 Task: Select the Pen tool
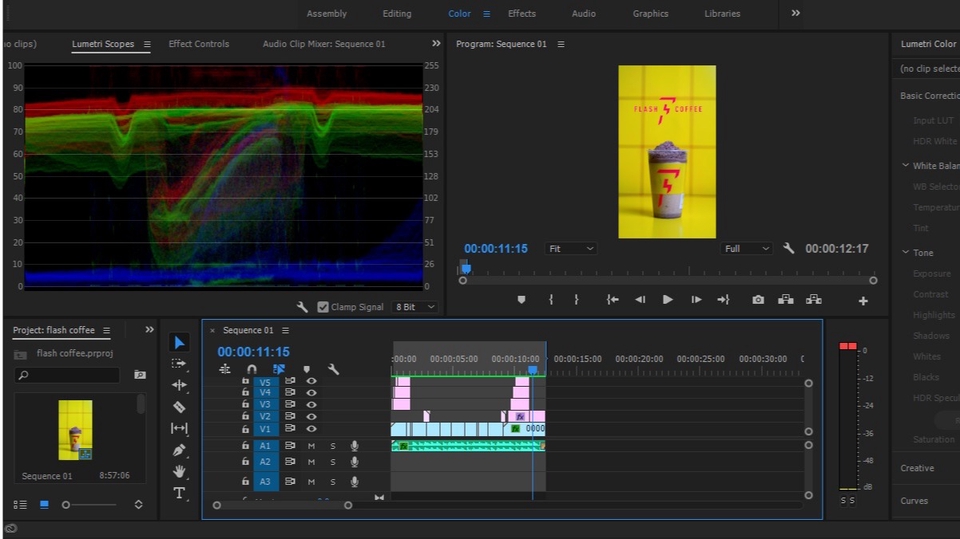point(179,450)
